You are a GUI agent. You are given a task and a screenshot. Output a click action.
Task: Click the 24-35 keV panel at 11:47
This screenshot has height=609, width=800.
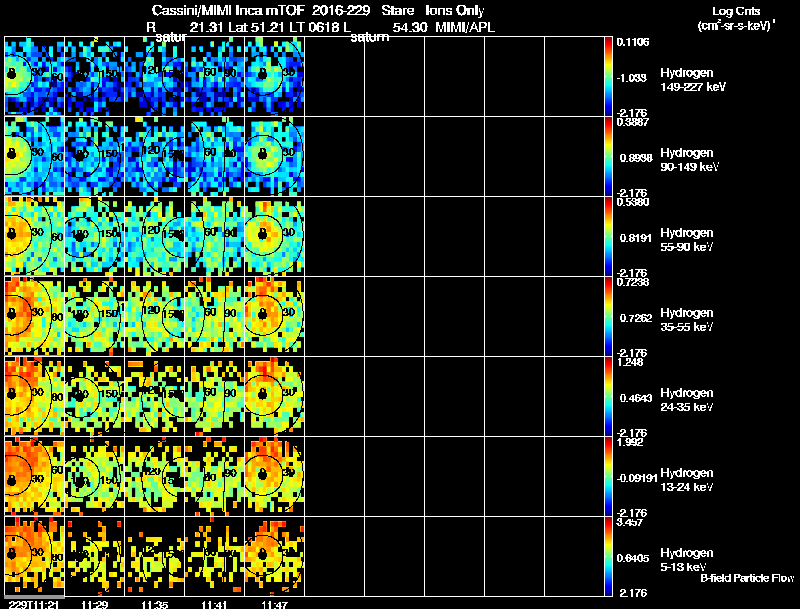[274, 396]
